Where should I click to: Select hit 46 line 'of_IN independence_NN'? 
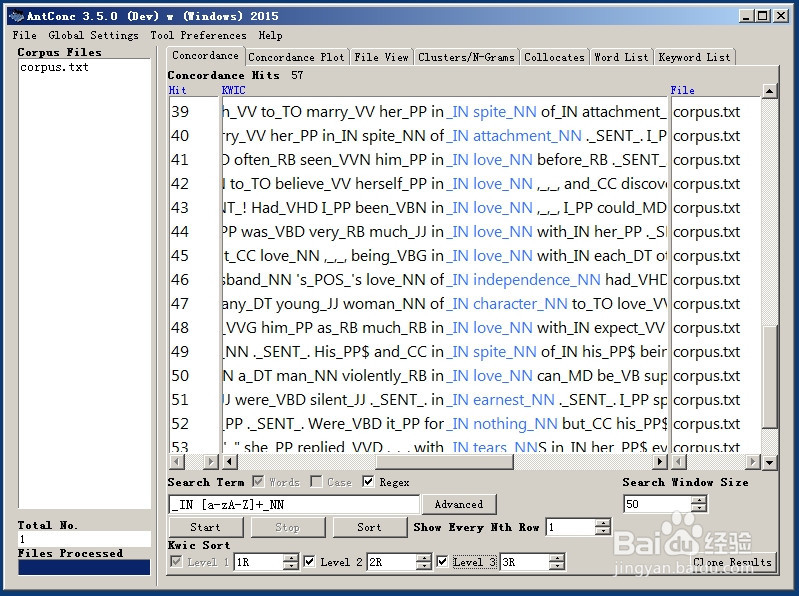(x=444, y=279)
